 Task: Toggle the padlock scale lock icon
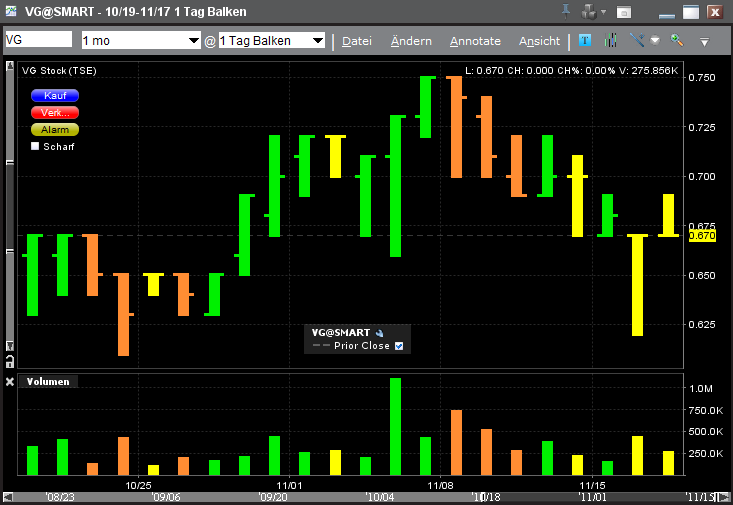click(10, 361)
